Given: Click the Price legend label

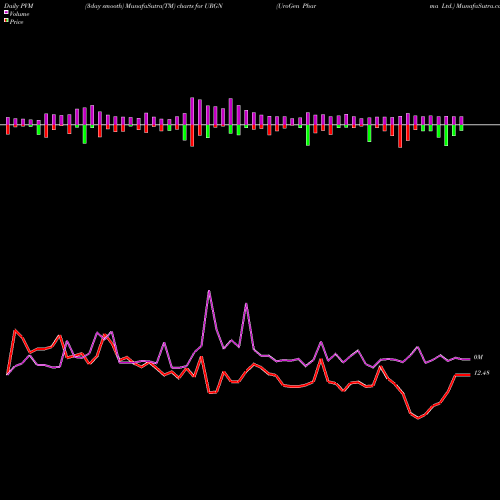Looking at the screenshot, I should pos(16,22).
